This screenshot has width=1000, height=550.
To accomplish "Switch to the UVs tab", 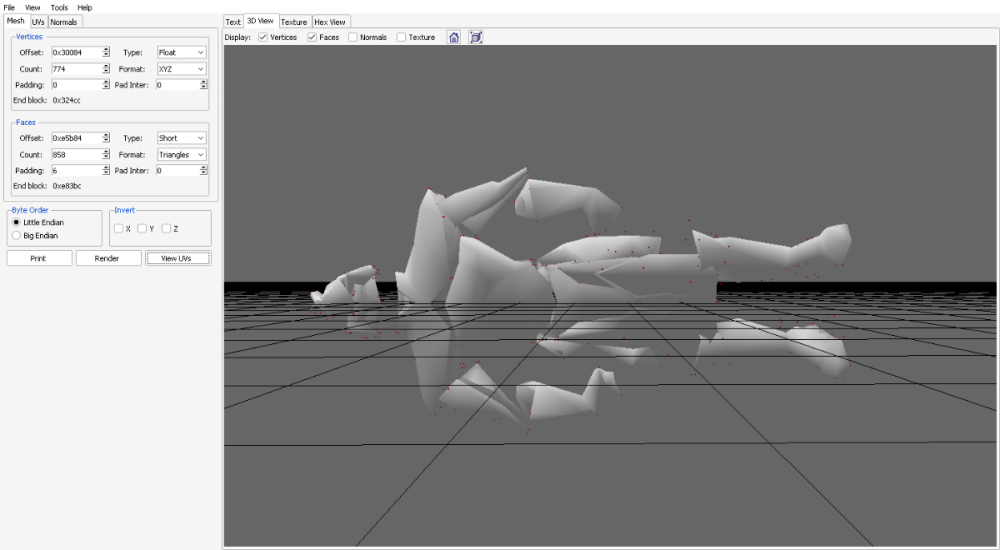I will [38, 22].
